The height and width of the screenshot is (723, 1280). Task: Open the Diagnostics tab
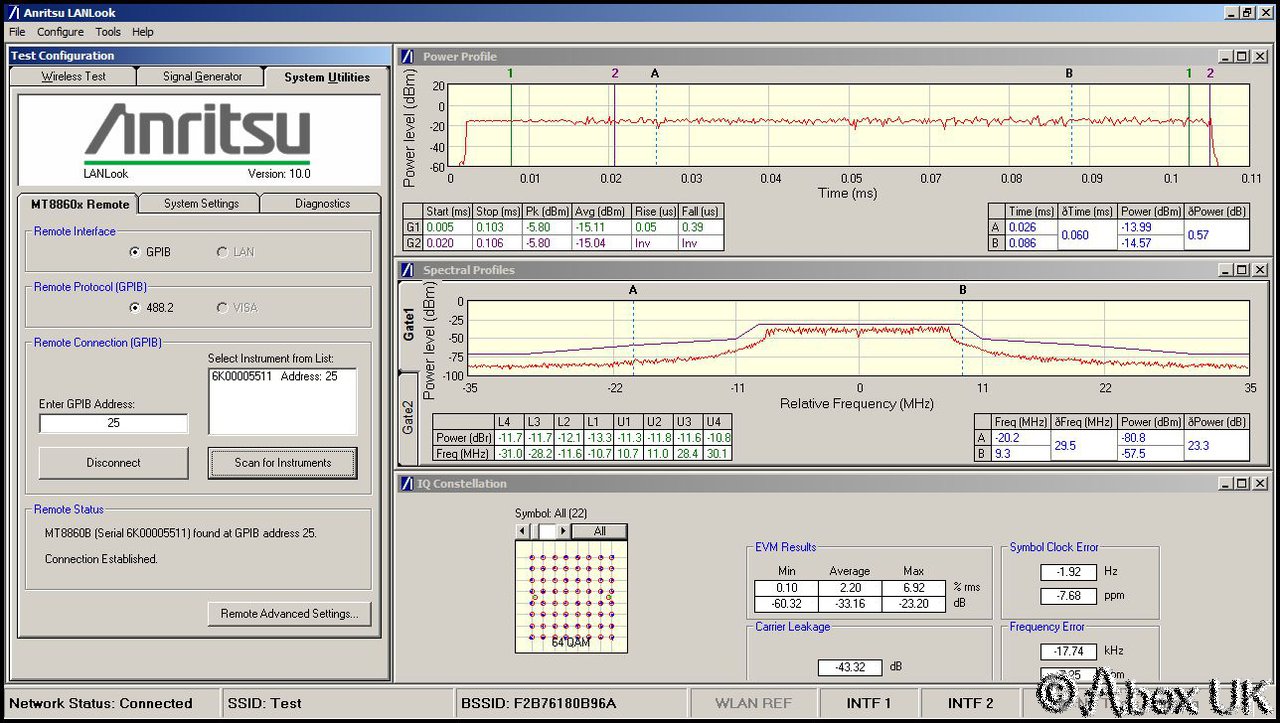(322, 204)
